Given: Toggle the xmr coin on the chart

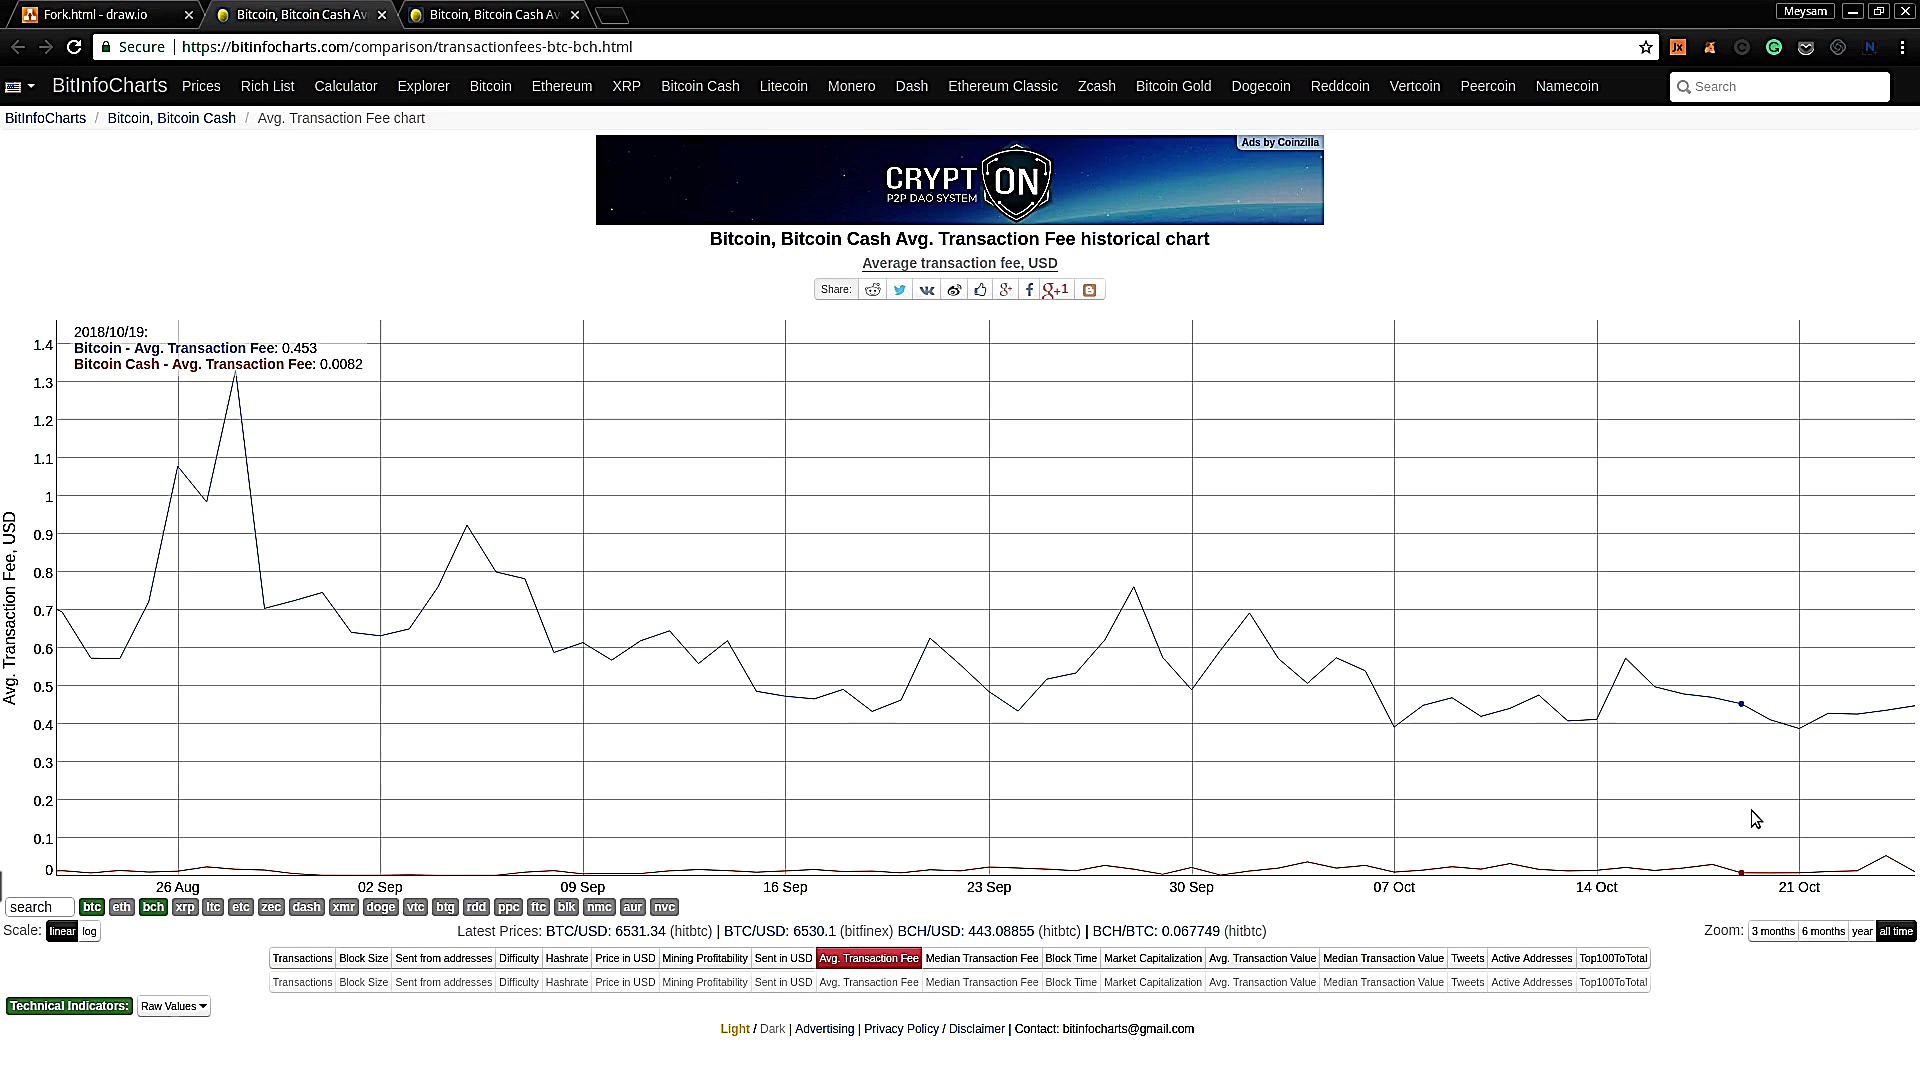Looking at the screenshot, I should pyautogui.click(x=344, y=908).
